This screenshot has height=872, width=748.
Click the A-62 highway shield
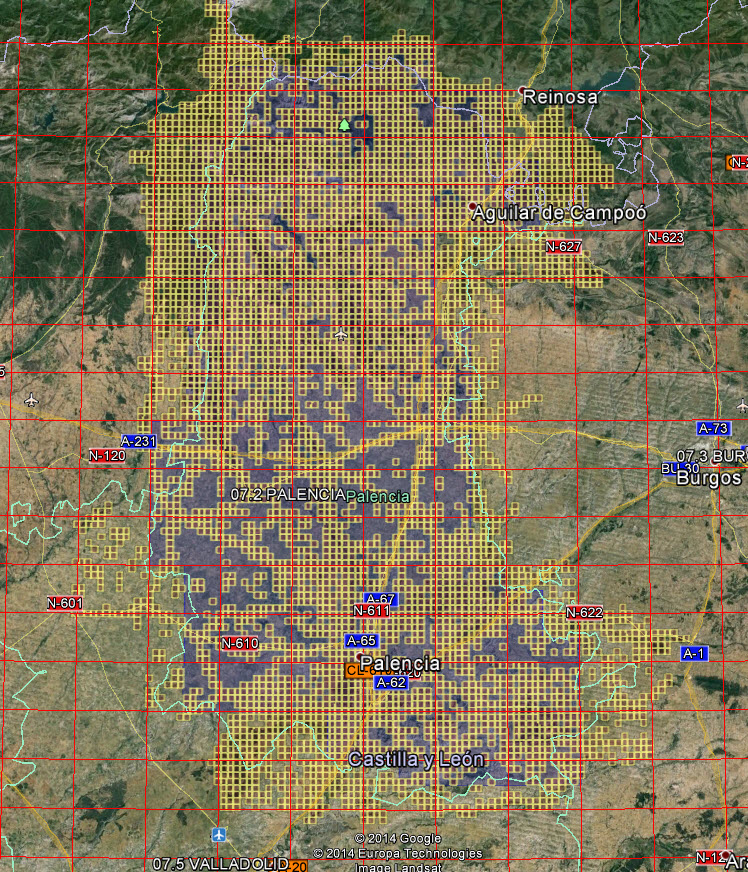pos(391,682)
